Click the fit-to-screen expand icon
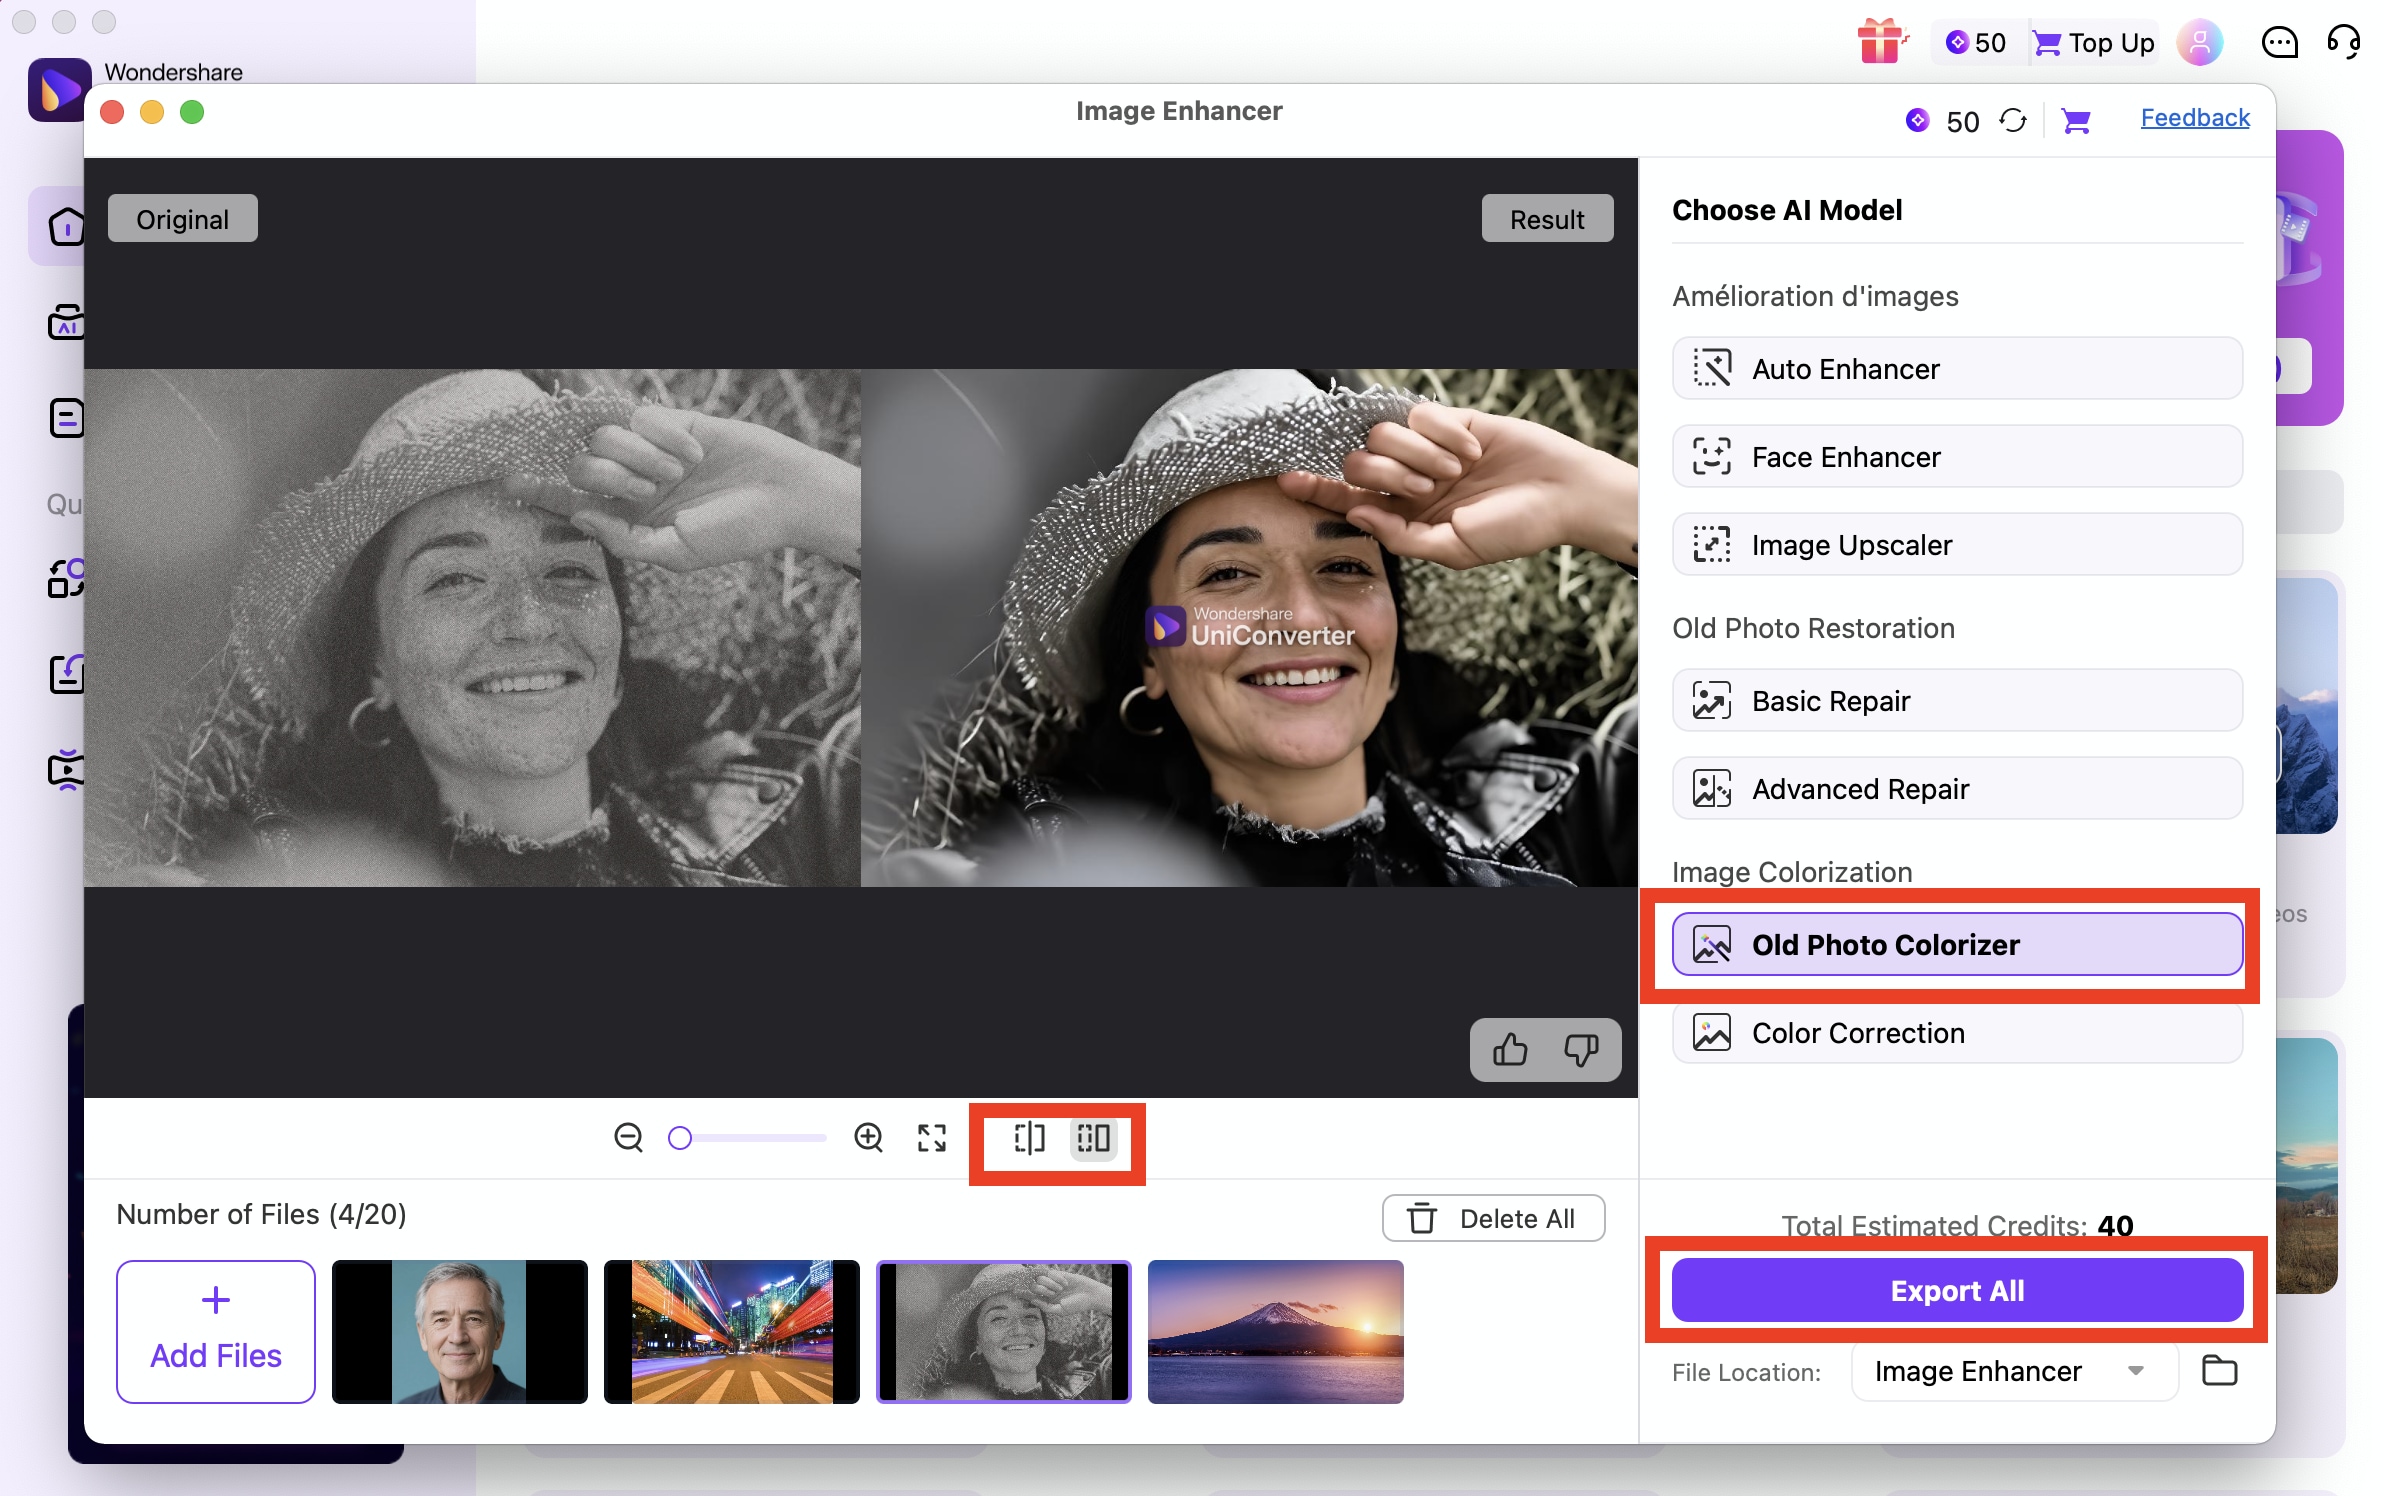This screenshot has width=2384, height=1496. point(932,1137)
